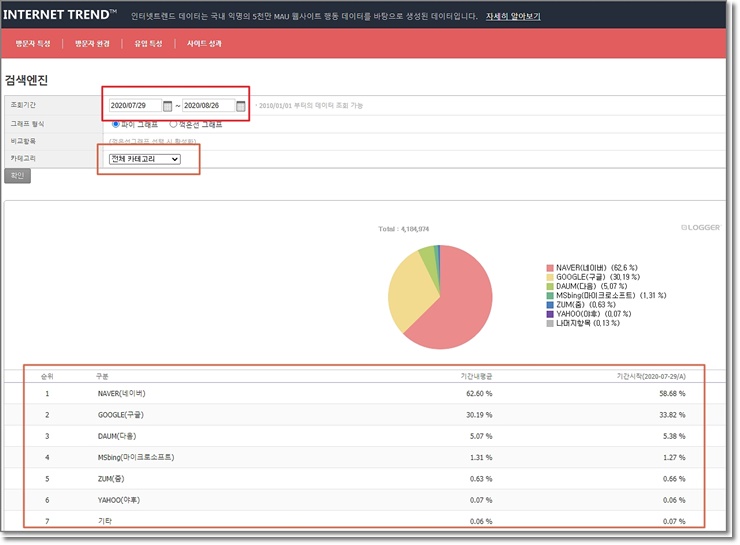This screenshot has width=740, height=545.
Task: Click the MSbing legend color swatch
Action: click(550, 296)
